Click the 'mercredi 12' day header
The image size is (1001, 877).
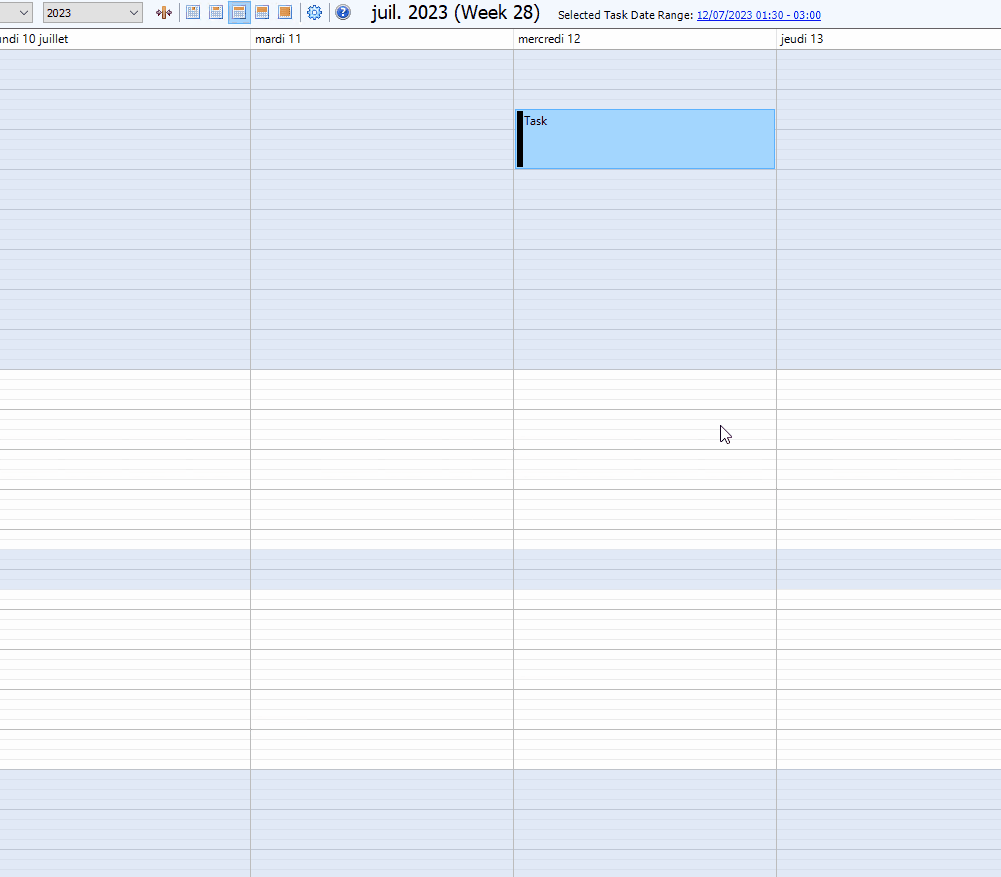click(x=645, y=39)
